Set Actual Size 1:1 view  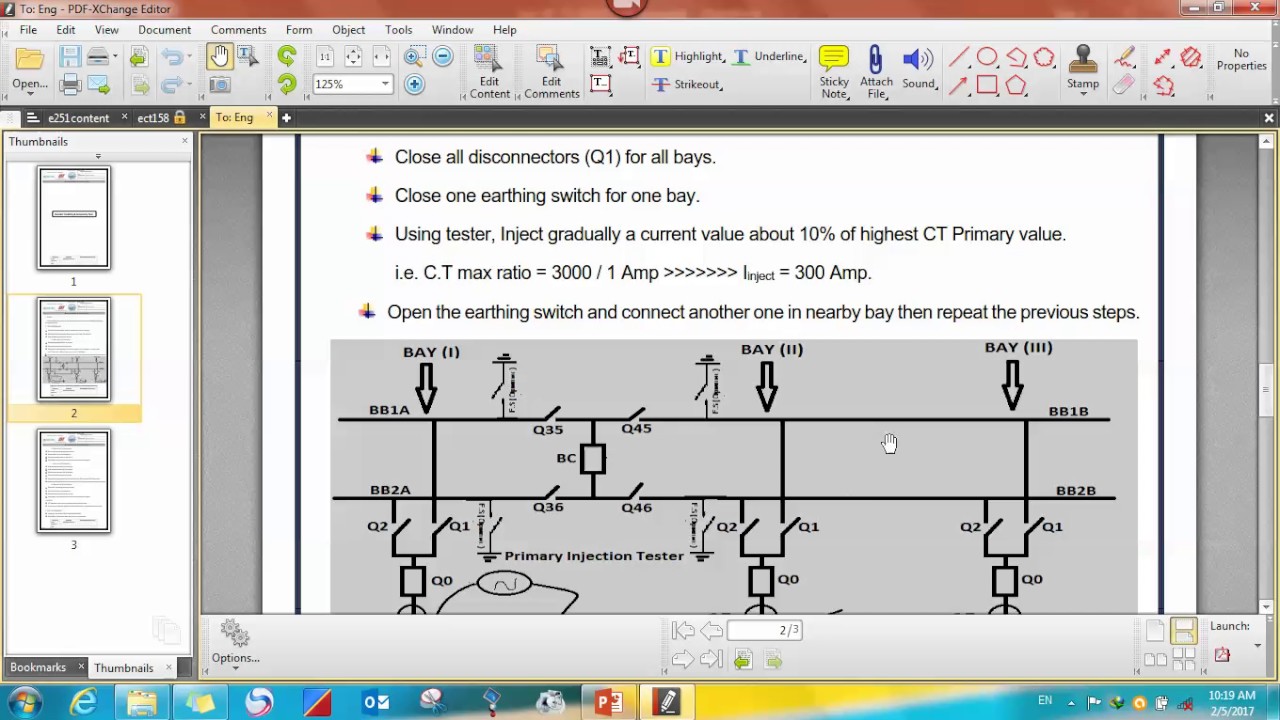325,57
